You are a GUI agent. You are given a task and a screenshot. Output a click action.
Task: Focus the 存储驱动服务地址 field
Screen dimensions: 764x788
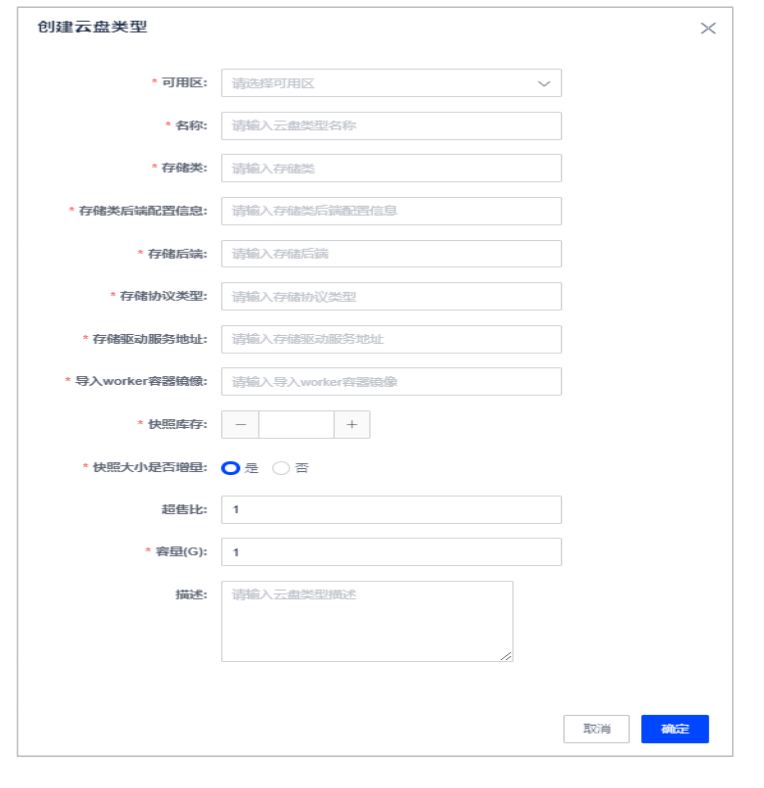[x=391, y=339]
